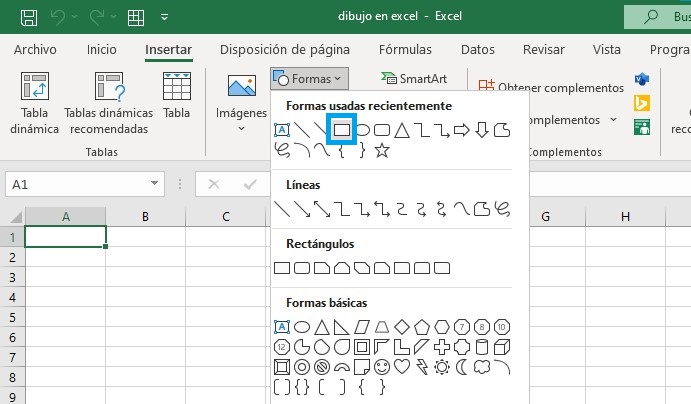Open the Vista tab

tap(606, 49)
